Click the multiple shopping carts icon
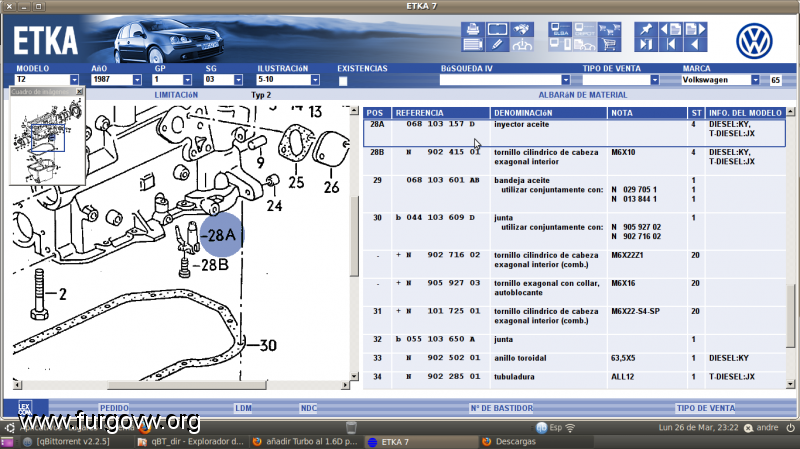The image size is (800, 449). click(609, 29)
